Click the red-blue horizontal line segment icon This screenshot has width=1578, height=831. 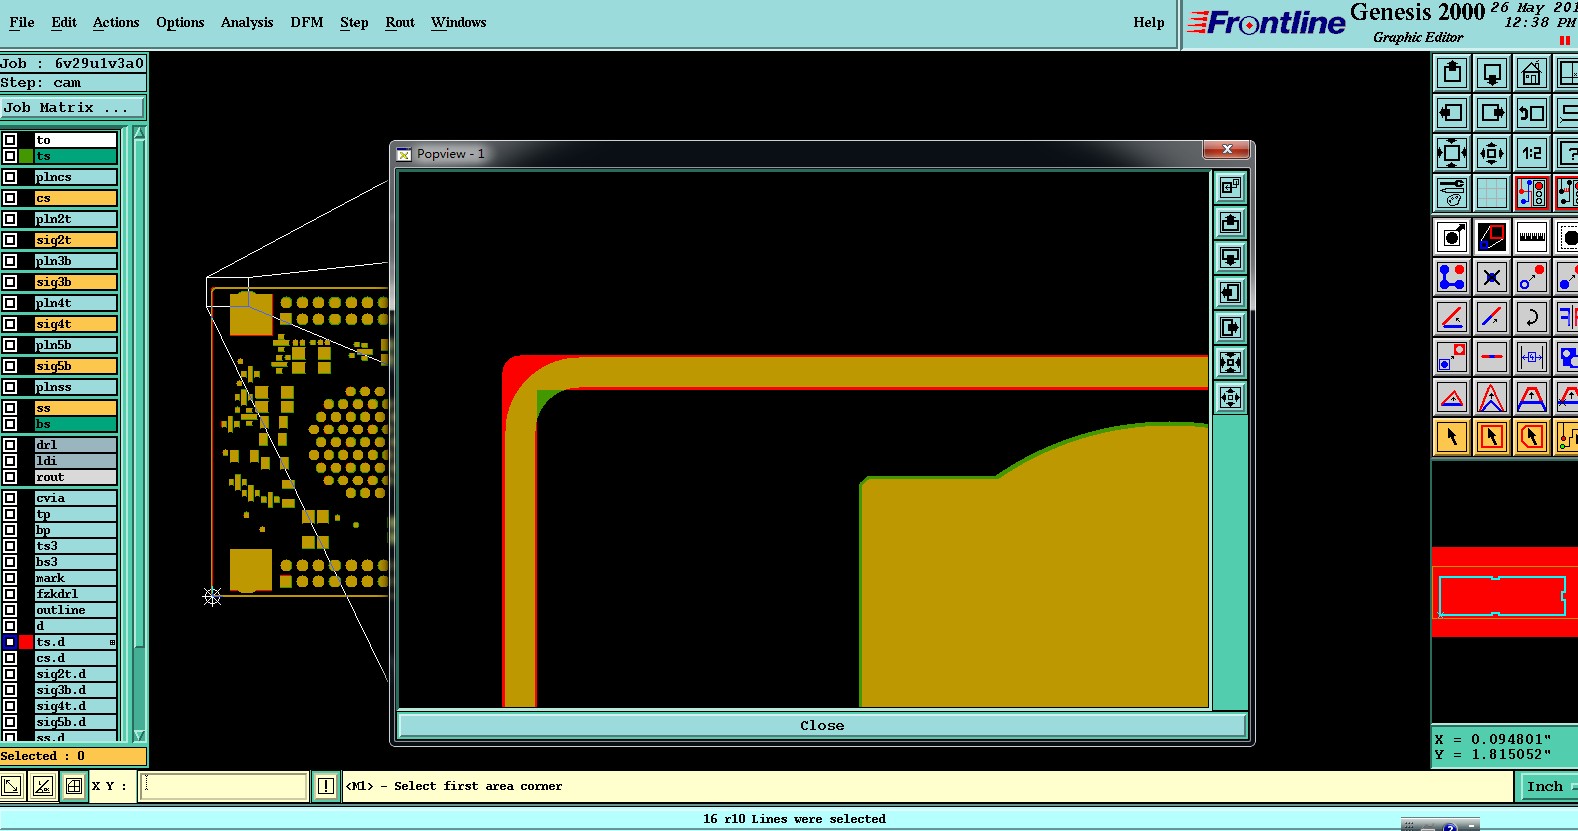tap(1492, 357)
